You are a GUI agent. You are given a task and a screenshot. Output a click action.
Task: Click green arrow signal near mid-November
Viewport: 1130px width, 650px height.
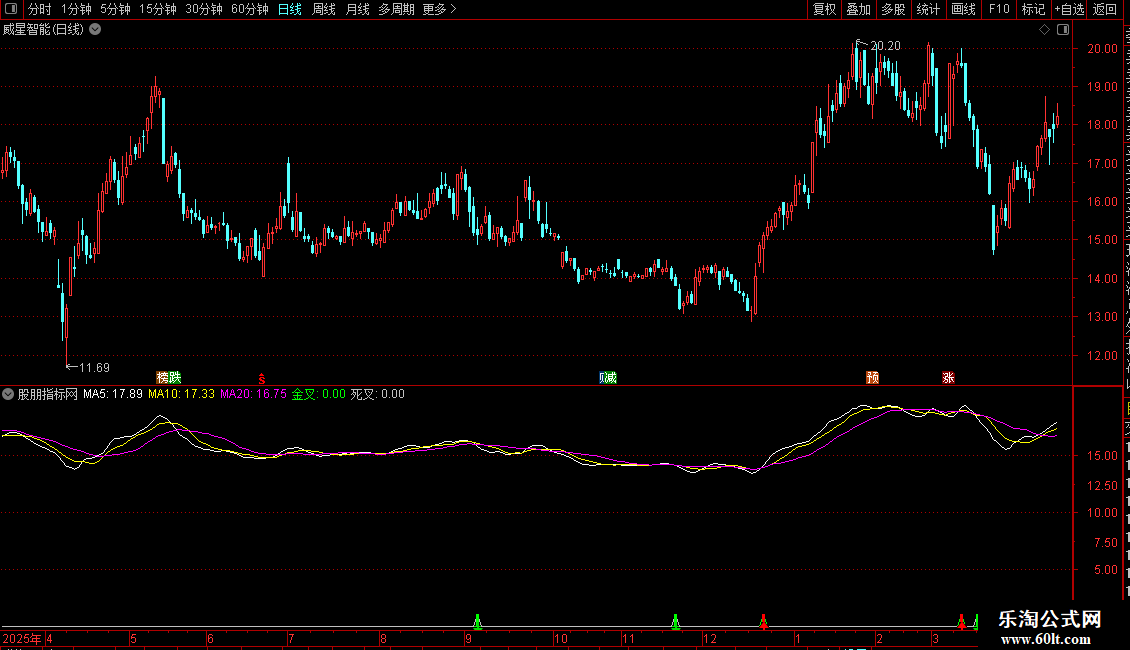pos(675,621)
